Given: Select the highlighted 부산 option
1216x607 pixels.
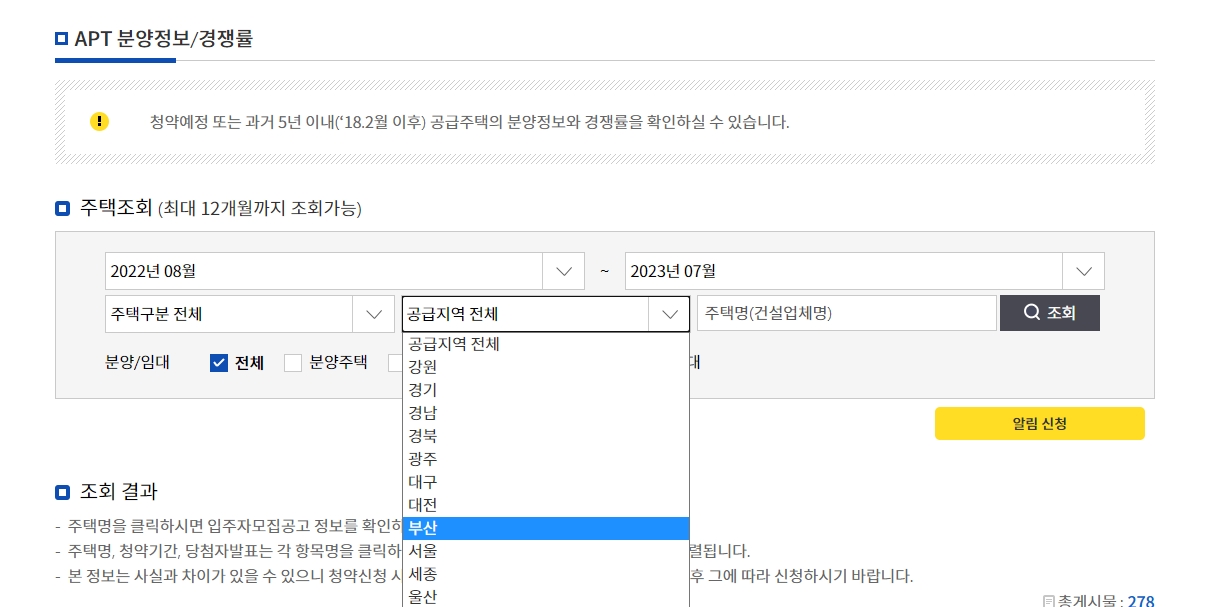Looking at the screenshot, I should pos(423,528).
